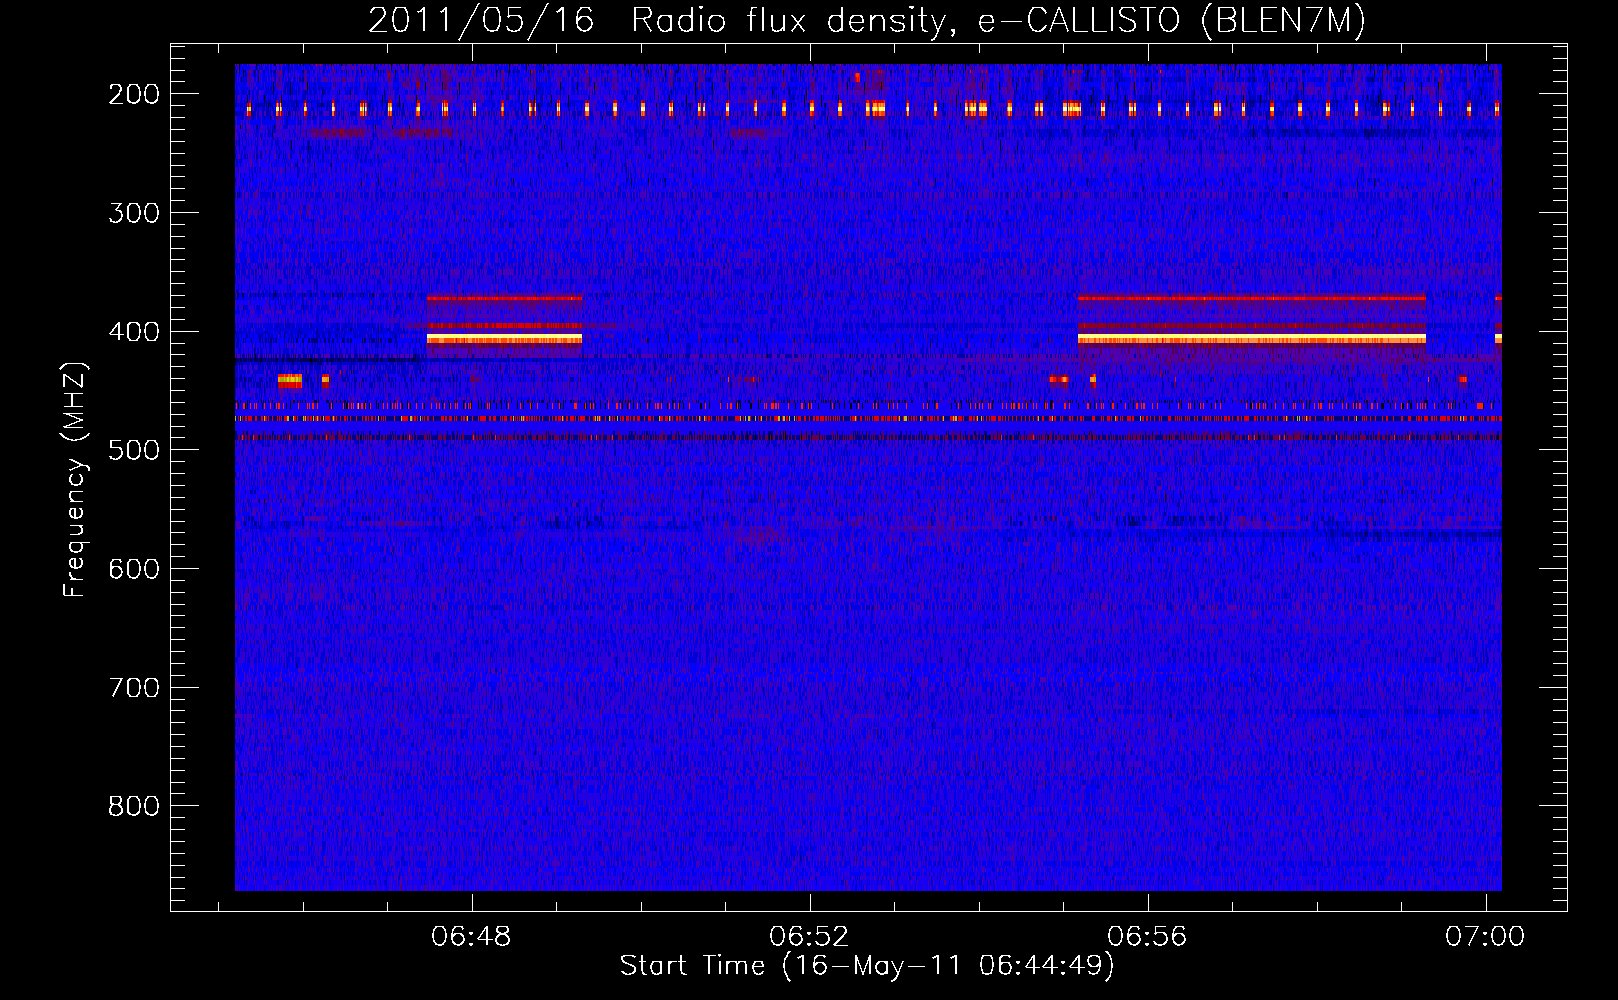Click the 'Start Time (16-May-11 06:44:49)' label
This screenshot has width=1618, height=1000.
867,966
